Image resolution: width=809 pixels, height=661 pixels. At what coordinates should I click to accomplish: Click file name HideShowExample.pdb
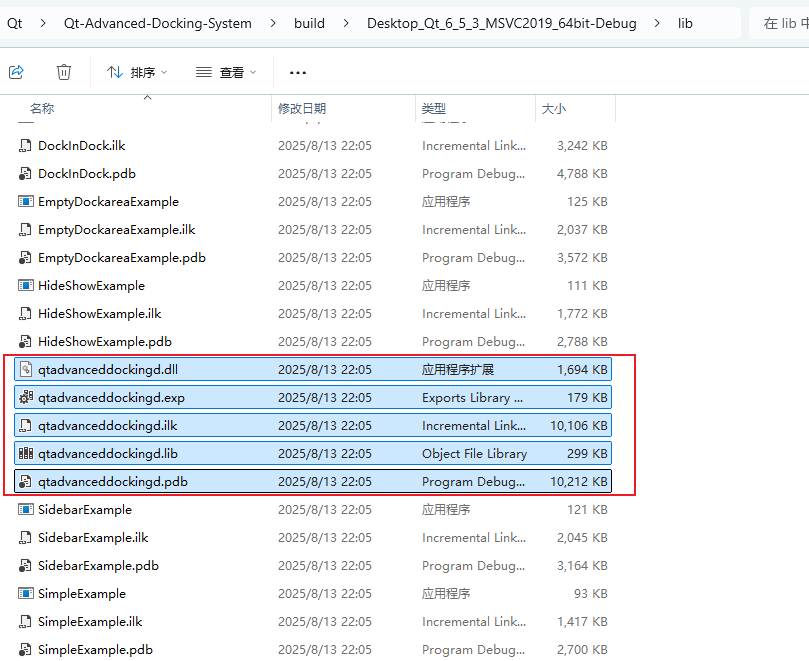coord(105,342)
